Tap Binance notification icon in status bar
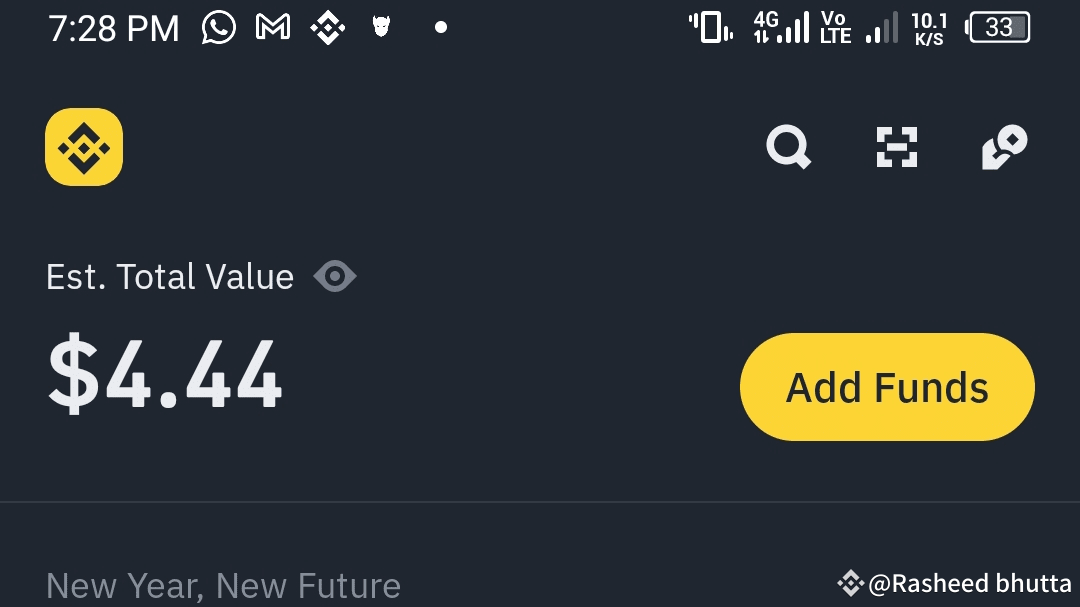This screenshot has width=1080, height=607. point(327,28)
